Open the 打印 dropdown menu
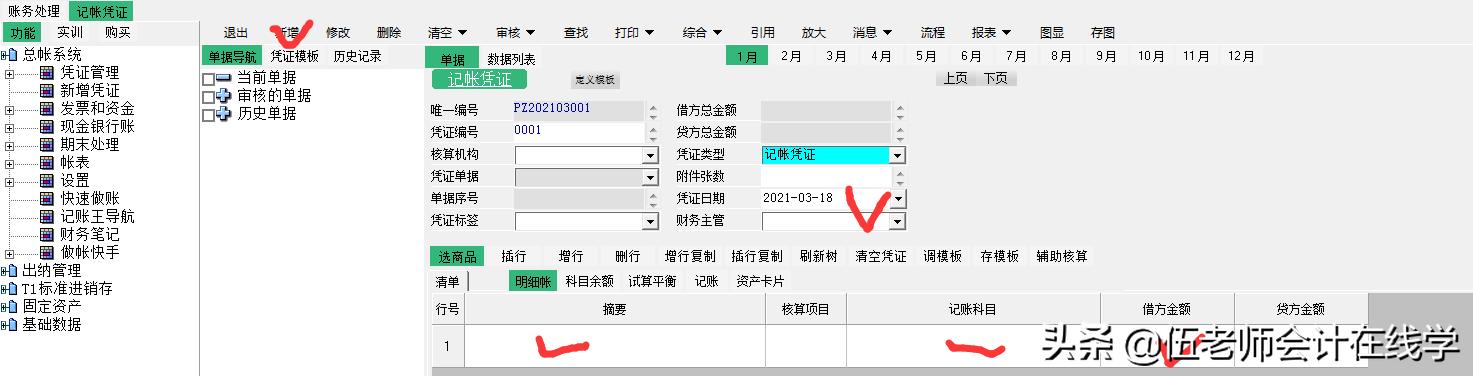This screenshot has height=376, width=1473. tap(634, 33)
